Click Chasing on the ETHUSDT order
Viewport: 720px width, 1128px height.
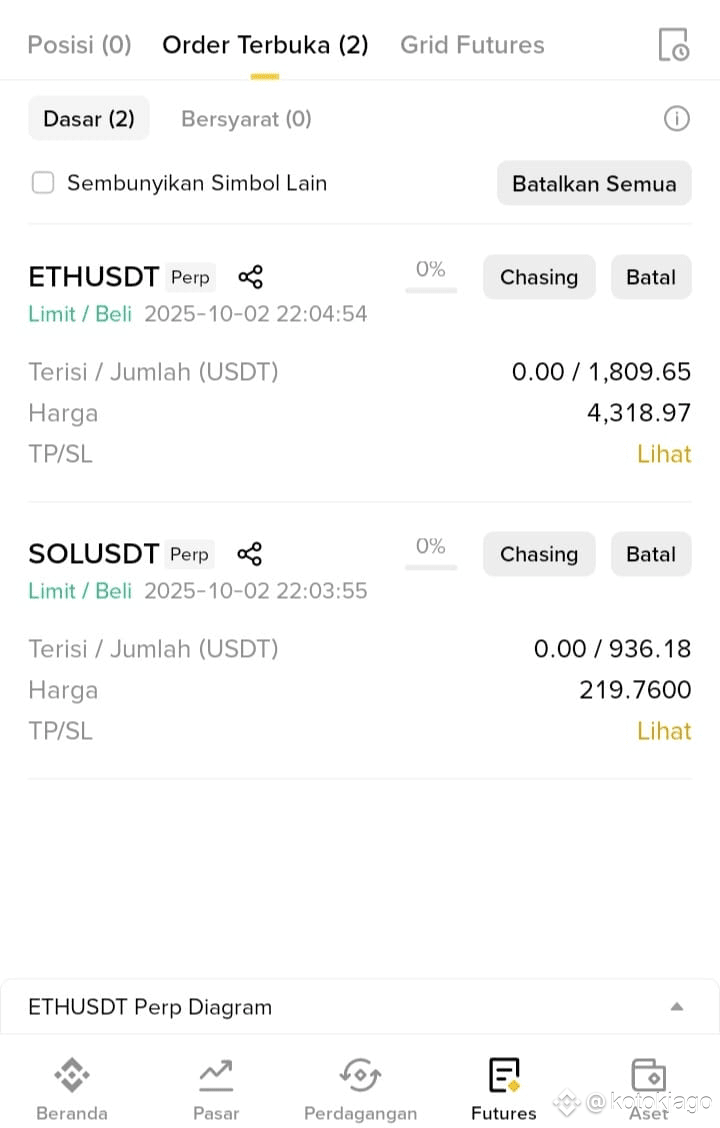[539, 277]
